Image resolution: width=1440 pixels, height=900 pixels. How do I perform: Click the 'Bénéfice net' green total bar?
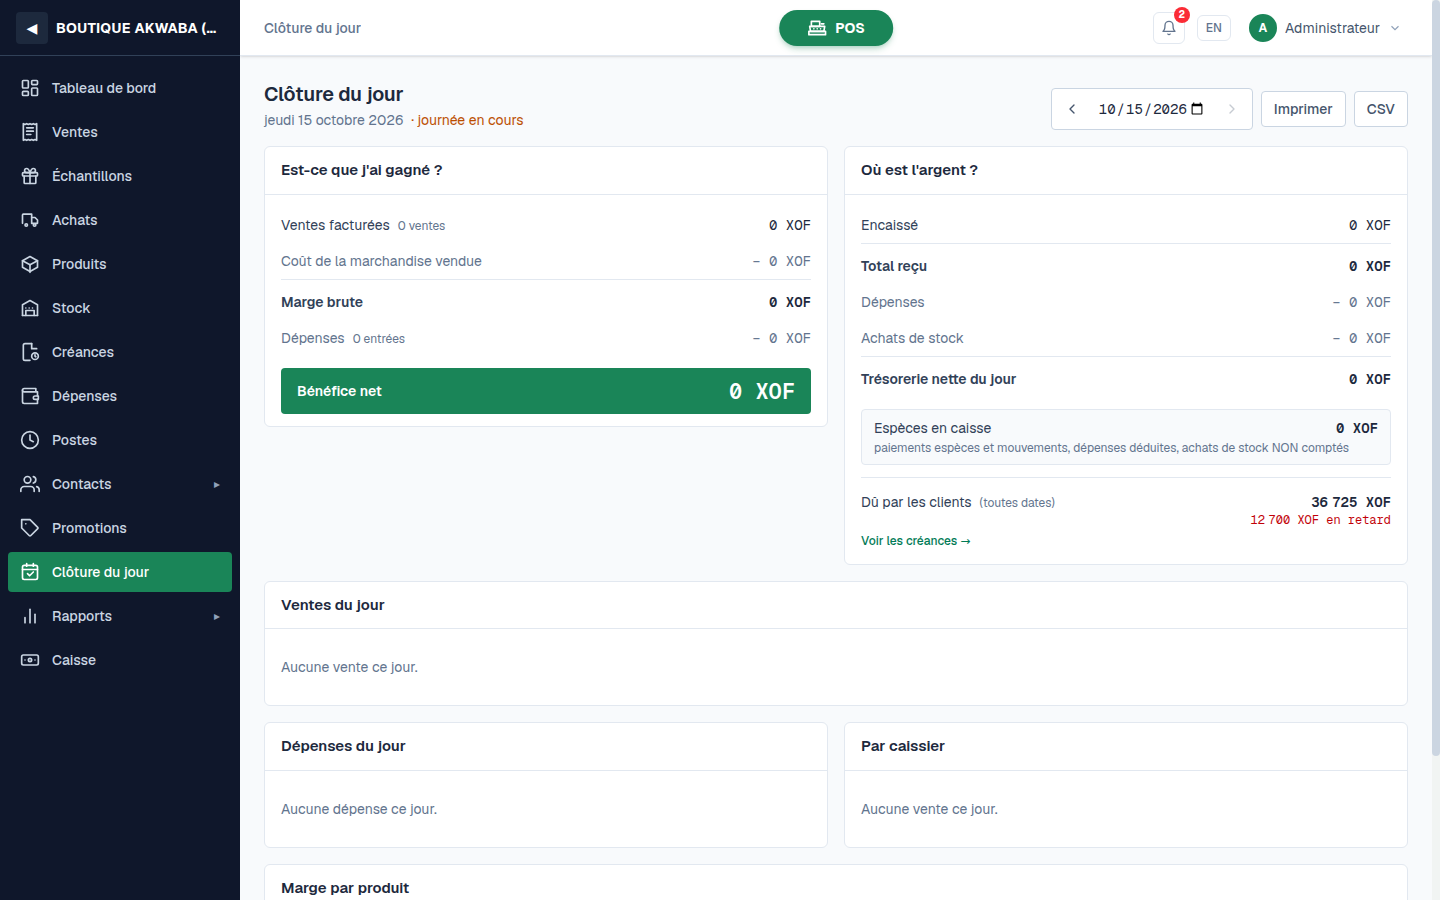[546, 391]
